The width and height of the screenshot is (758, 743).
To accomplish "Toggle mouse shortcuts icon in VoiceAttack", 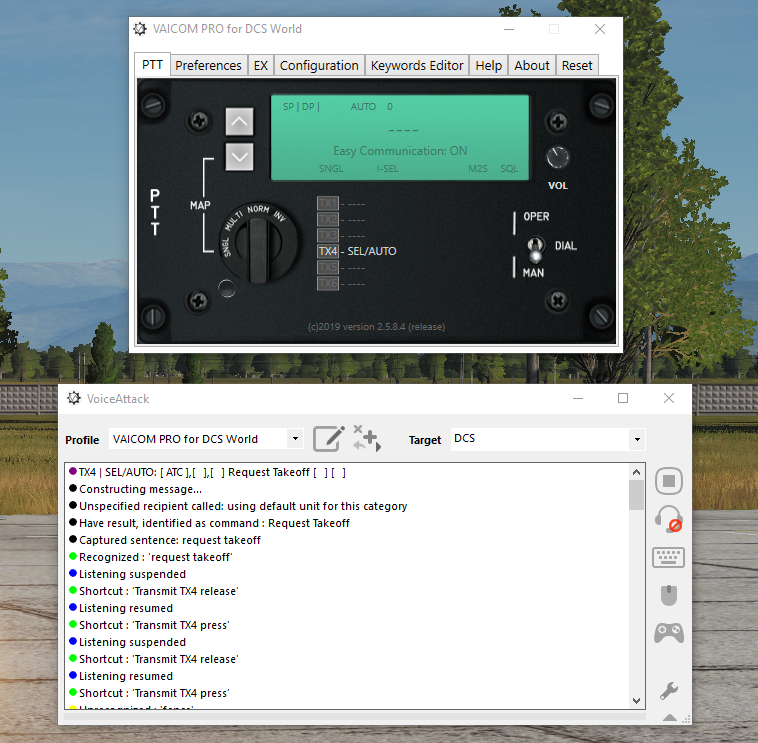I will pos(669,595).
